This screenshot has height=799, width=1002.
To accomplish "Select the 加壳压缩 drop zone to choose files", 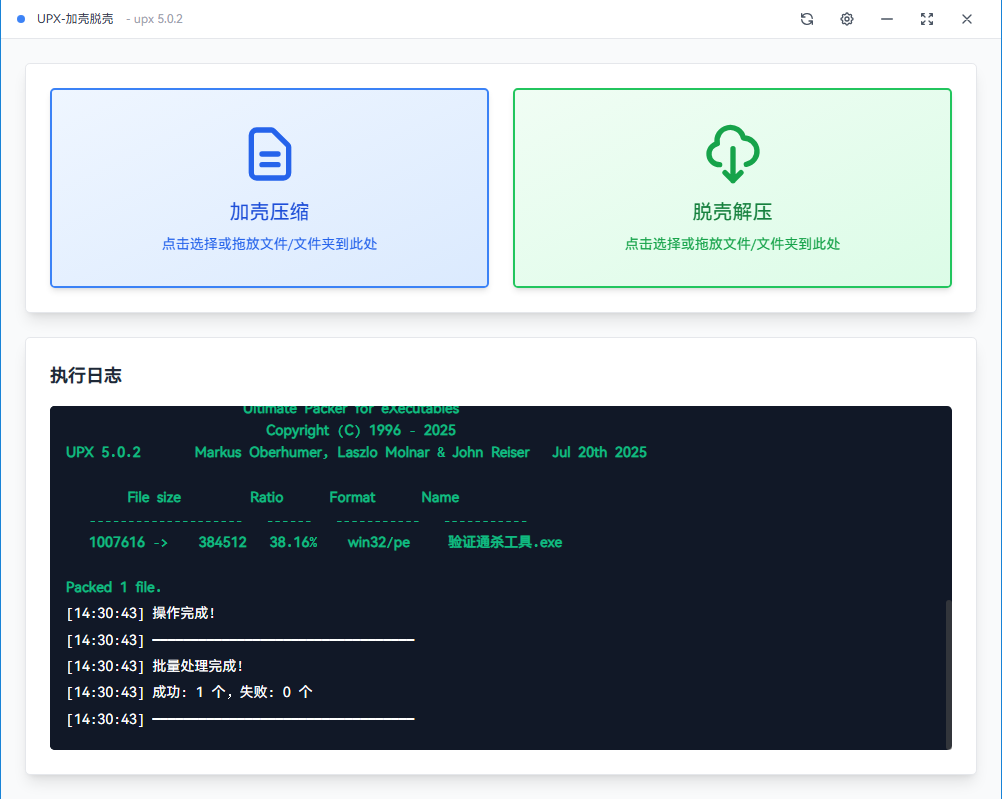I will coord(269,187).
